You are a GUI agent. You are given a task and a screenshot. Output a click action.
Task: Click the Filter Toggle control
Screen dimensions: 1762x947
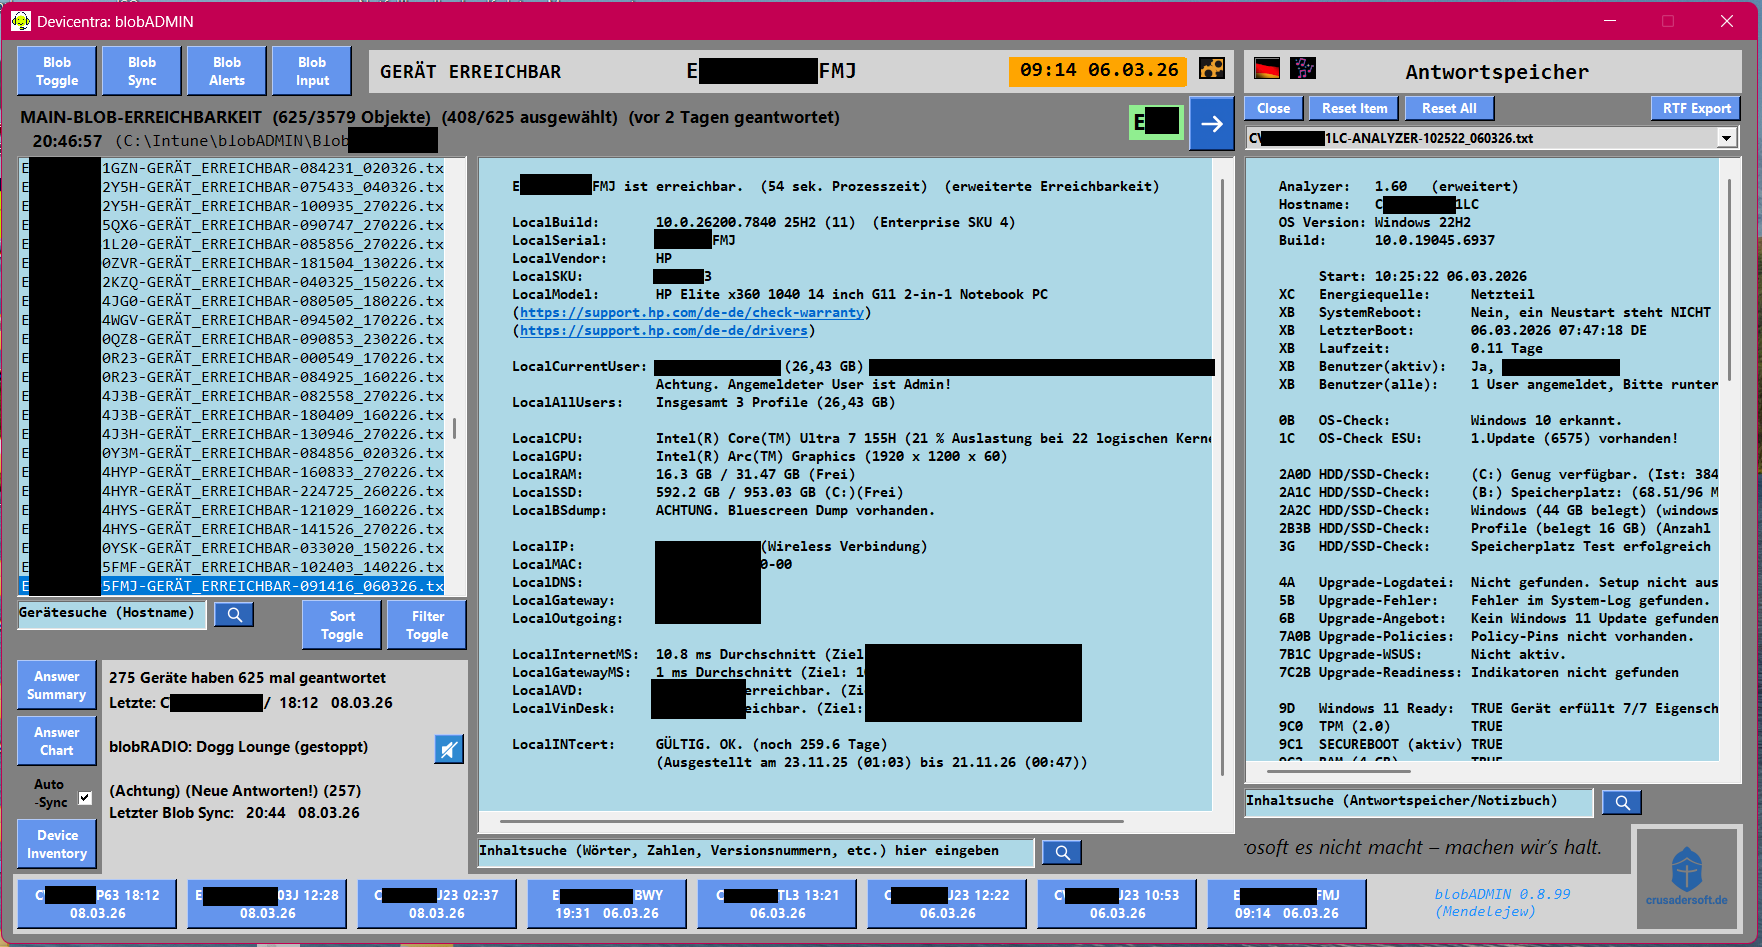click(426, 623)
